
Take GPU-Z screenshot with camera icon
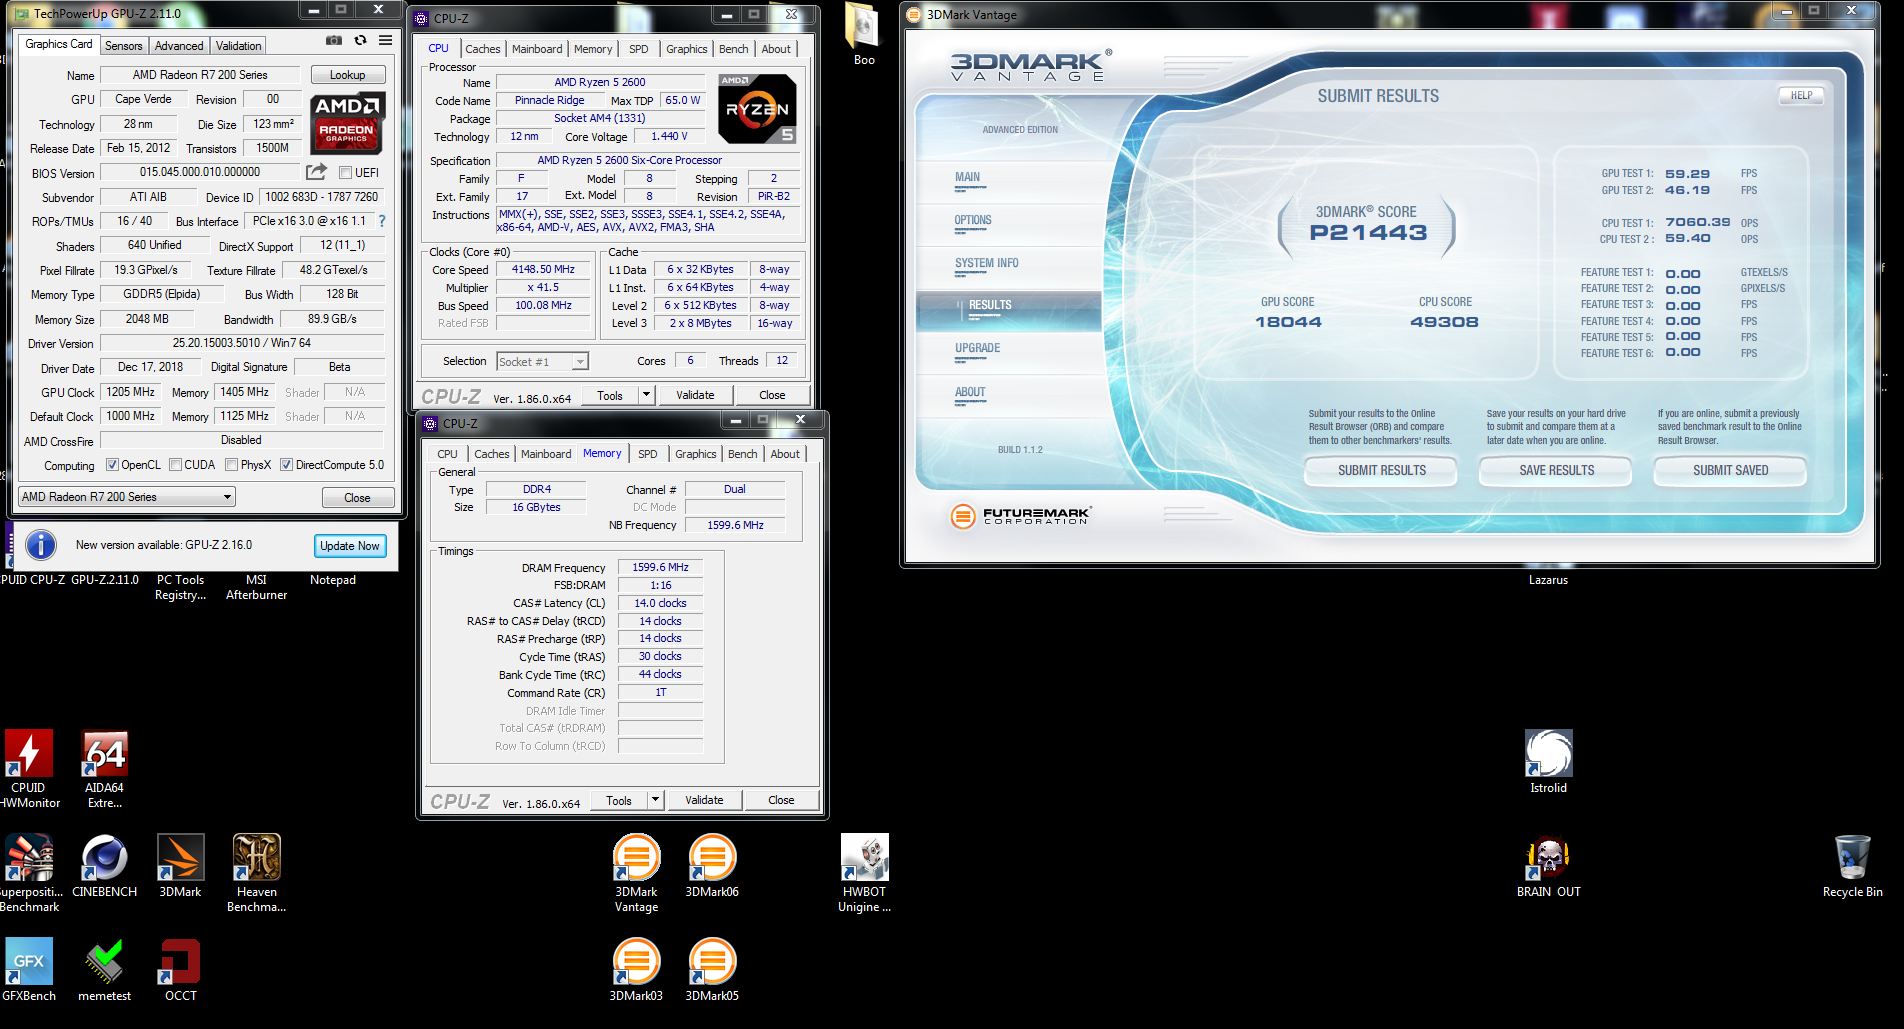point(334,41)
